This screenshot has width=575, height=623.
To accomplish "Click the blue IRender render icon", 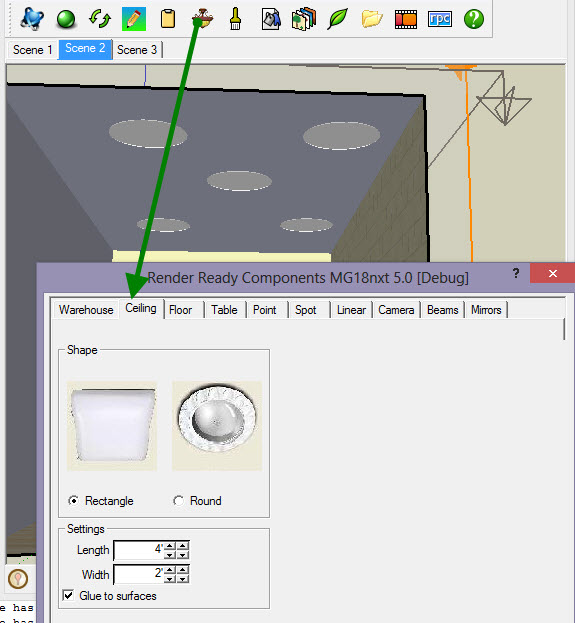I will pyautogui.click(x=32, y=19).
